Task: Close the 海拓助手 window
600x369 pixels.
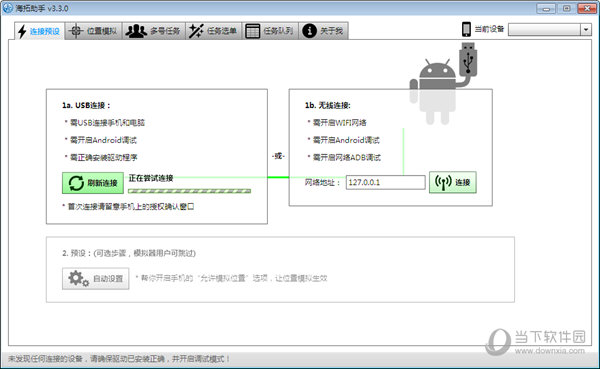Action: point(587,8)
